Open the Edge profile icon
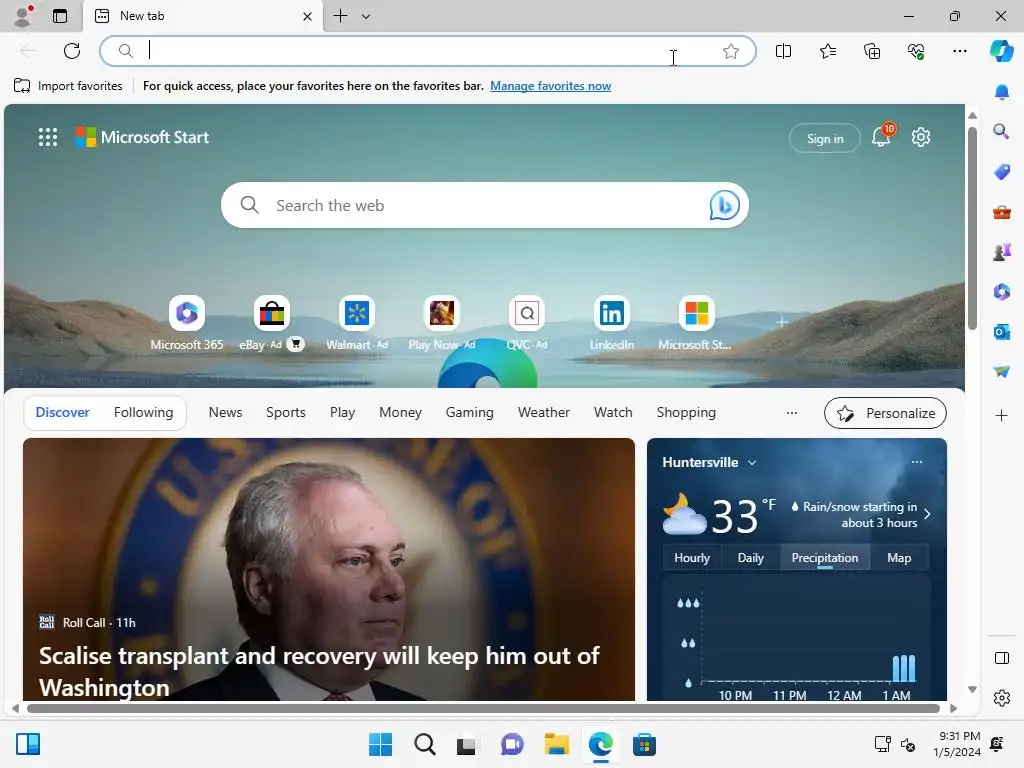Viewport: 1024px width, 768px height. 23,16
